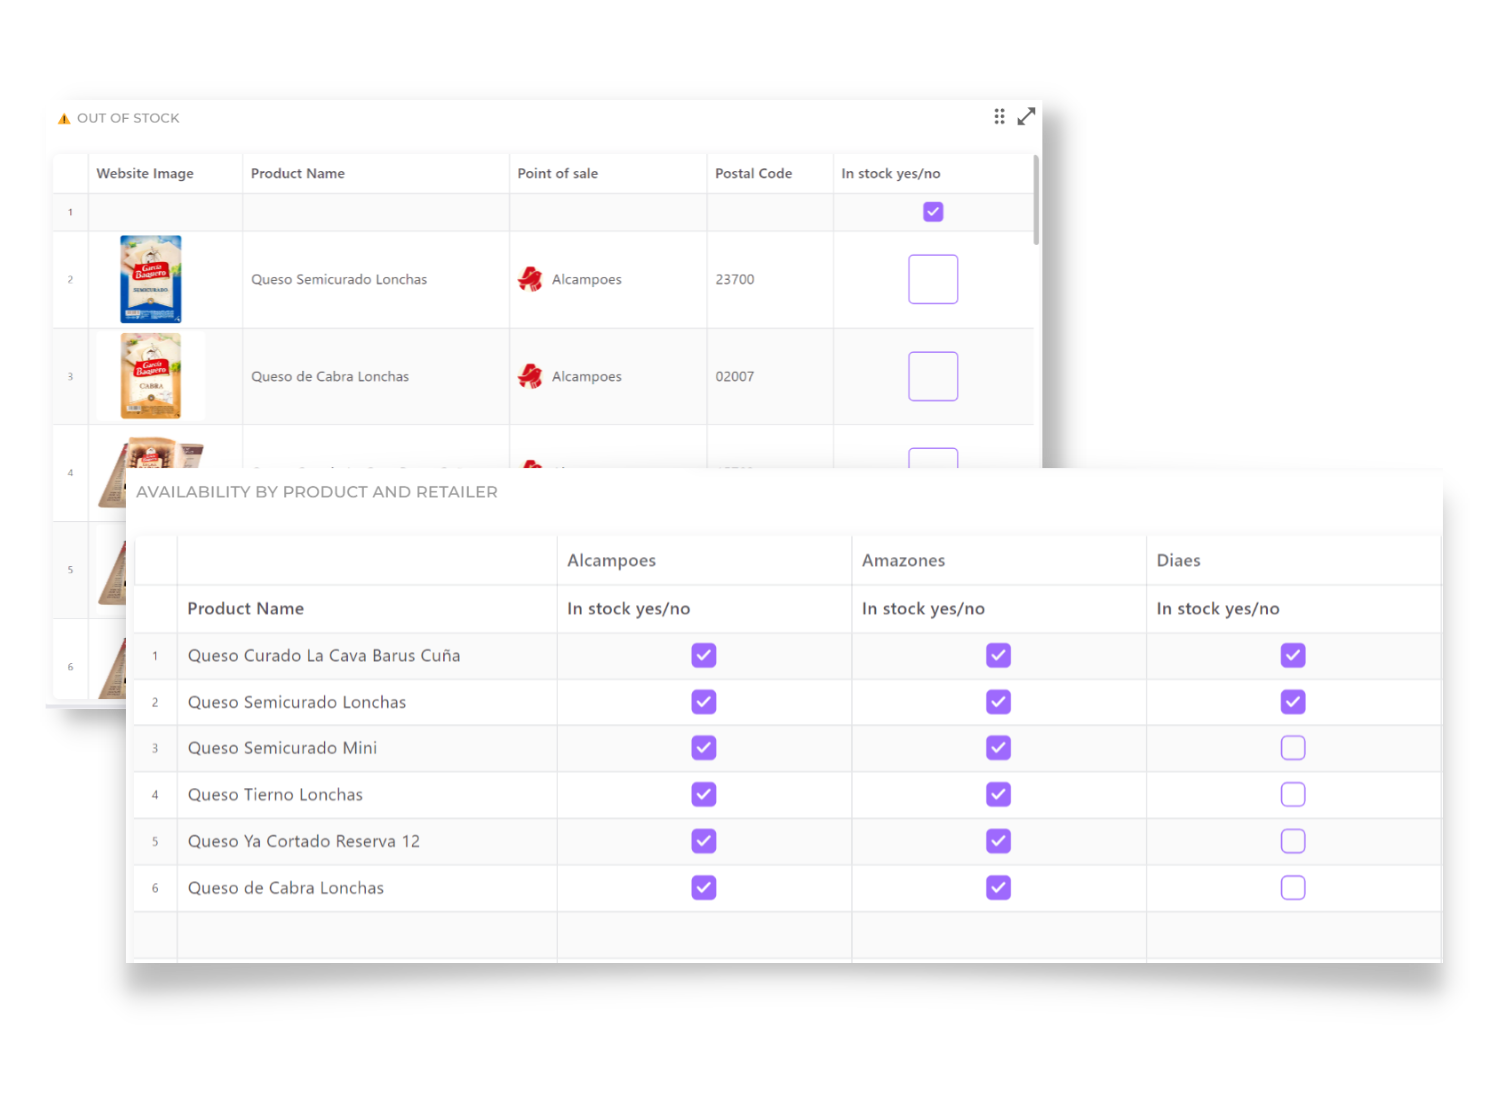Open the Queso de Cabra Lonchas product image
The width and height of the screenshot is (1500, 1100).
(151, 376)
